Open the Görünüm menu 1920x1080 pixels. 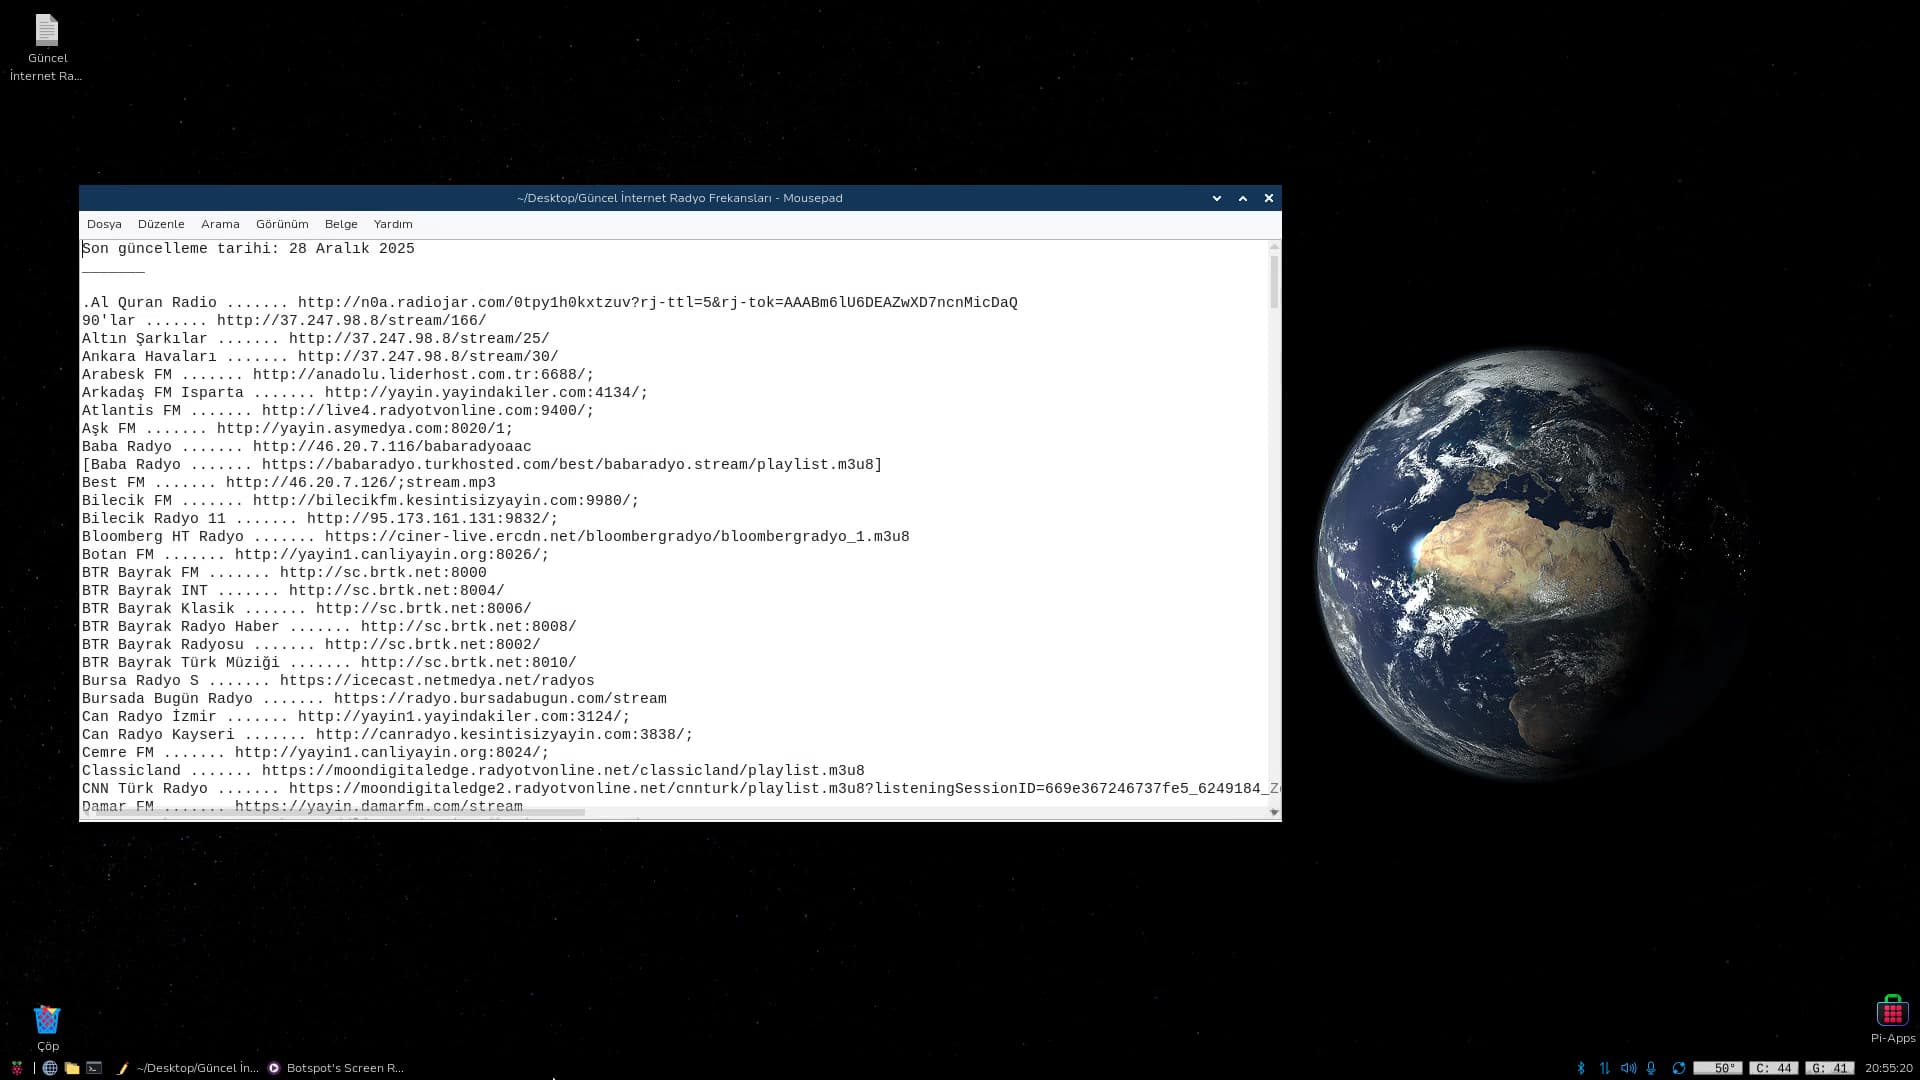pos(282,224)
